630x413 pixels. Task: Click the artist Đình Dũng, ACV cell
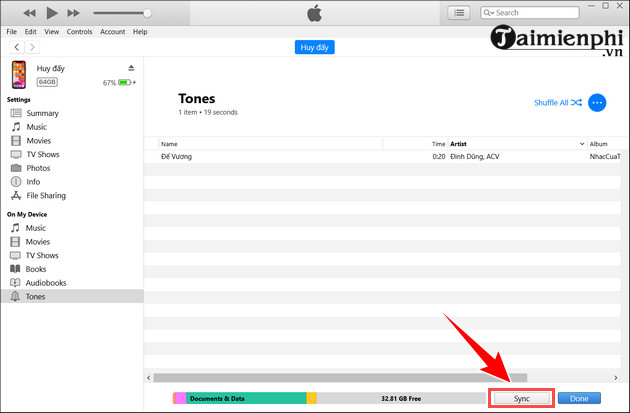pos(475,157)
